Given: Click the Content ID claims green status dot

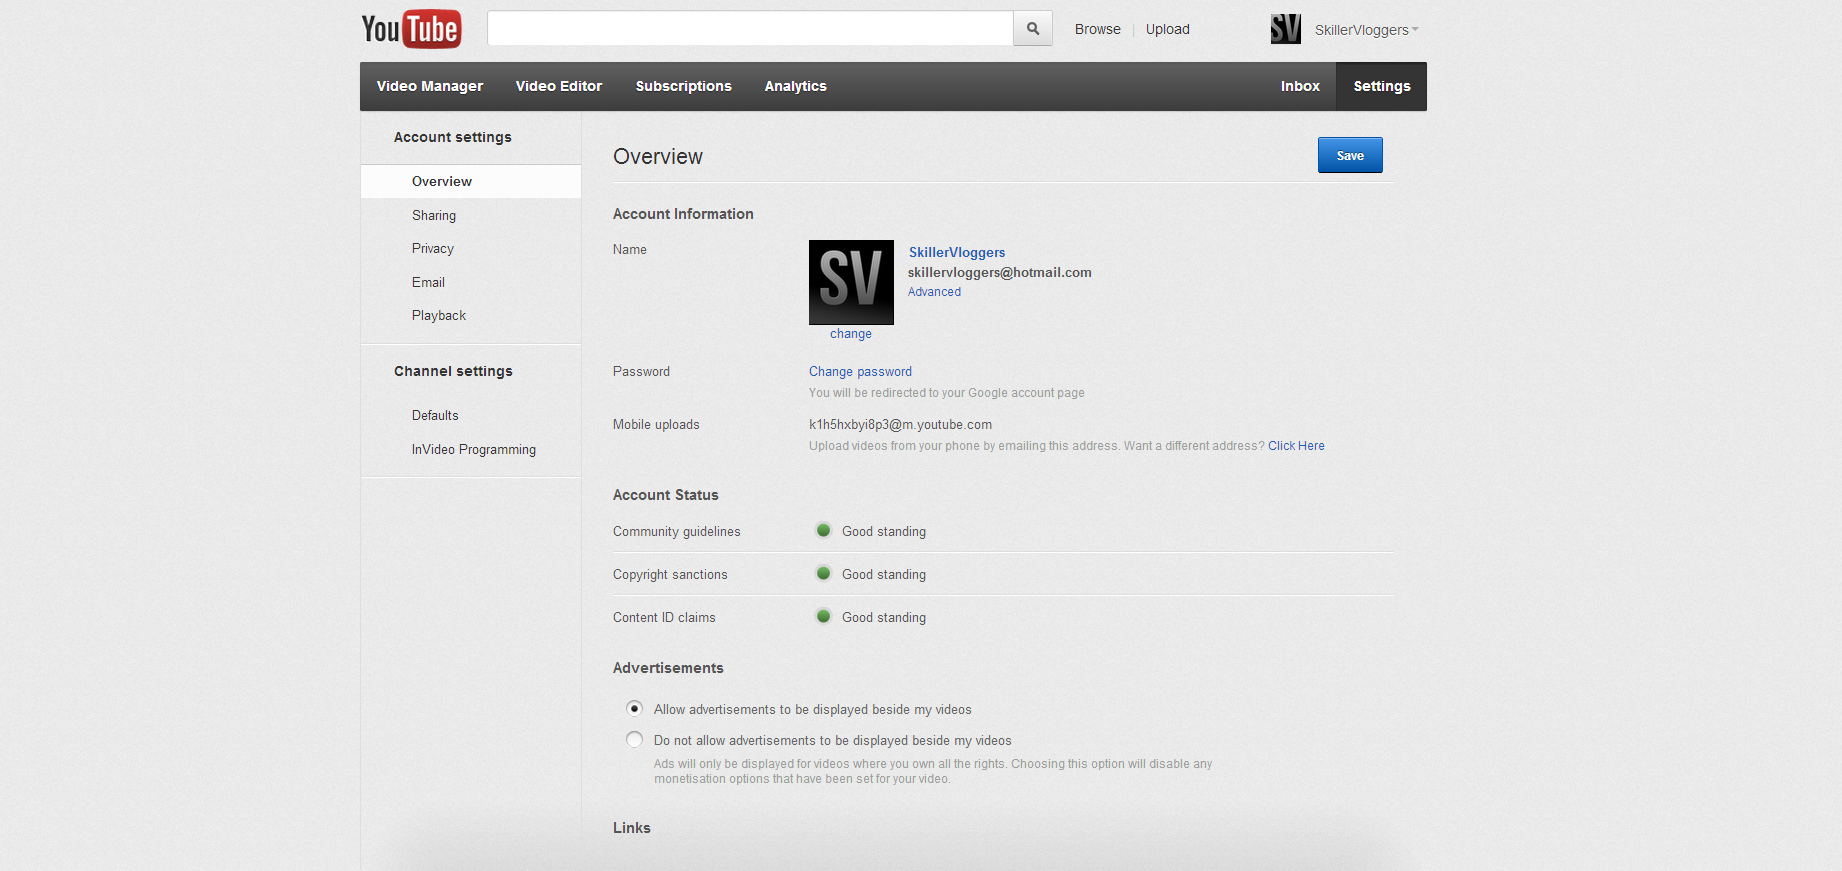Looking at the screenshot, I should click(823, 616).
